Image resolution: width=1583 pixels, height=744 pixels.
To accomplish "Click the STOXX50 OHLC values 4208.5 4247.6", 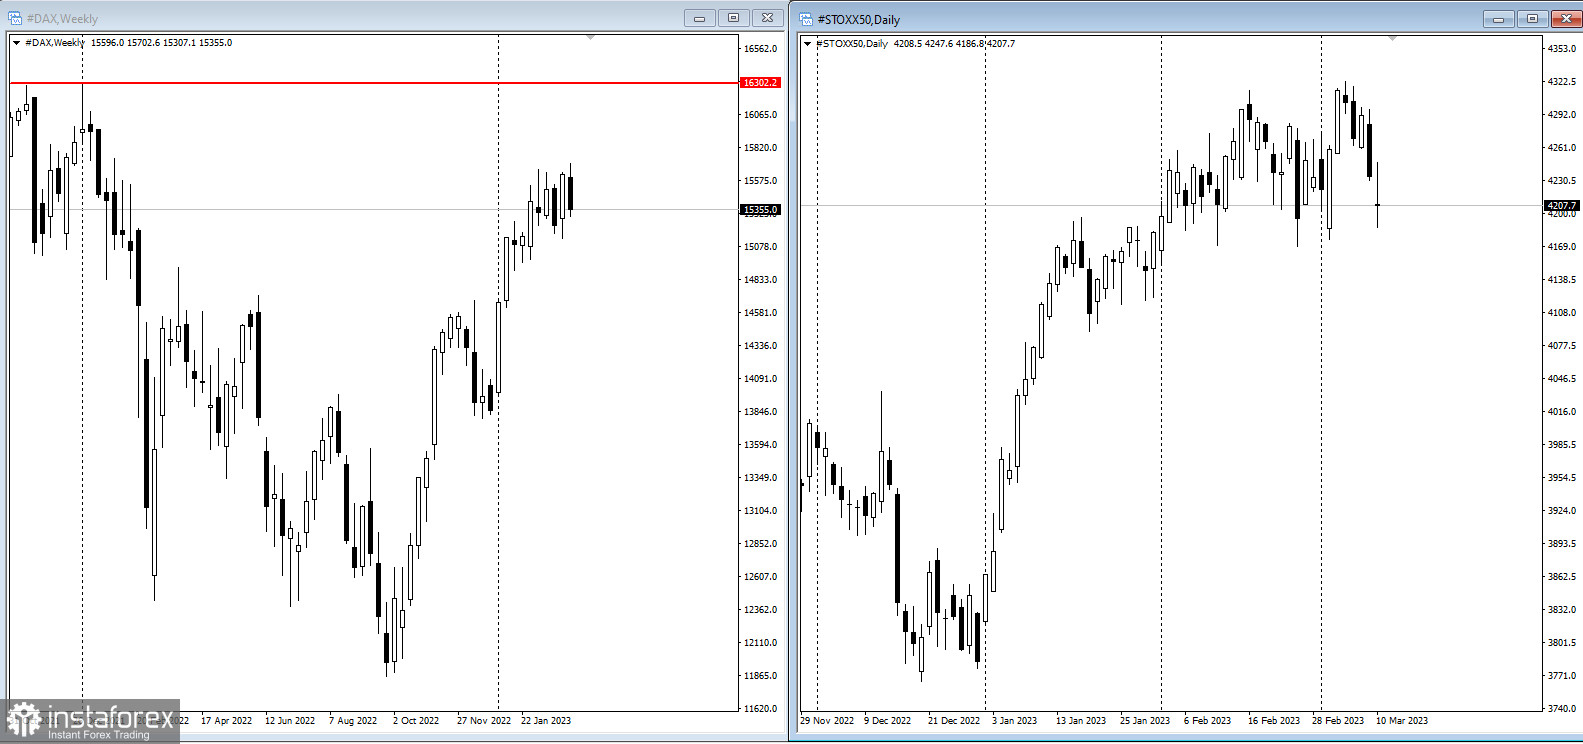I will [923, 44].
